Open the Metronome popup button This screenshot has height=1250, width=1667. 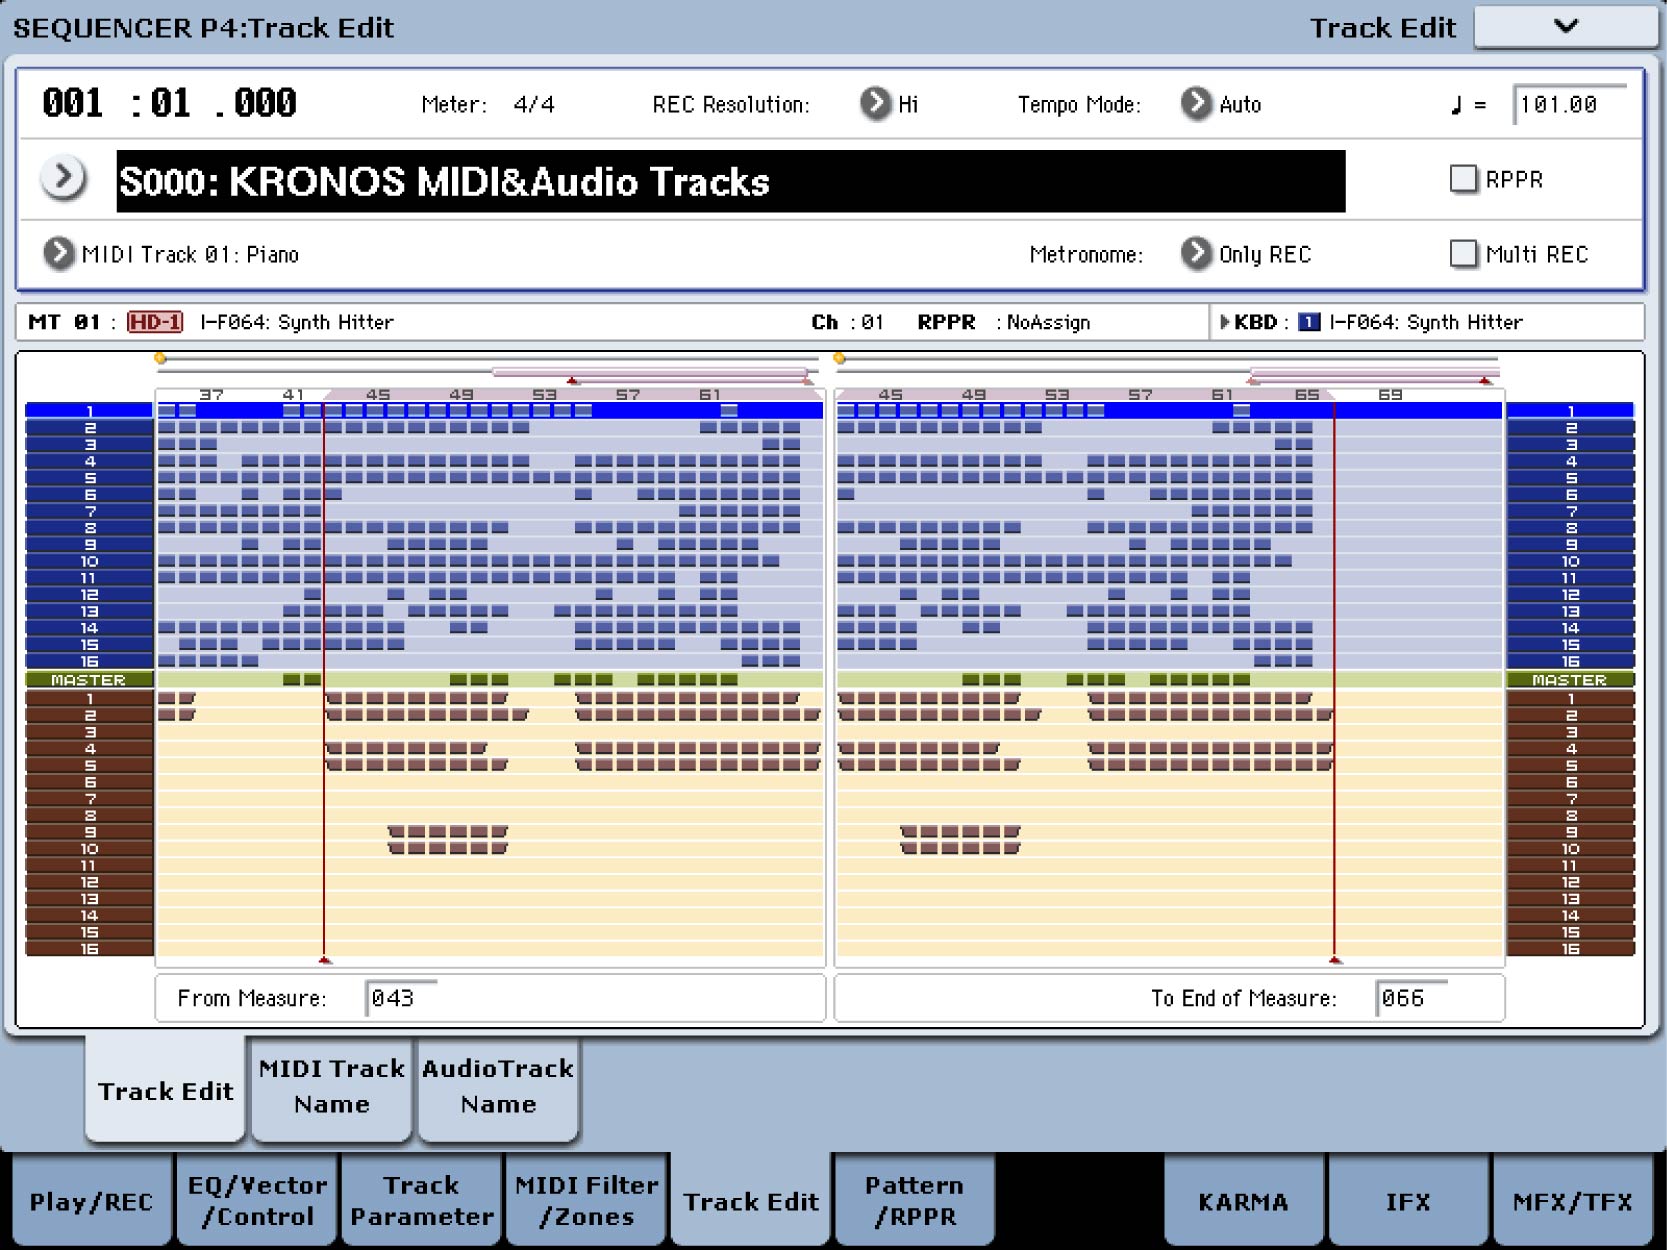tap(1196, 254)
